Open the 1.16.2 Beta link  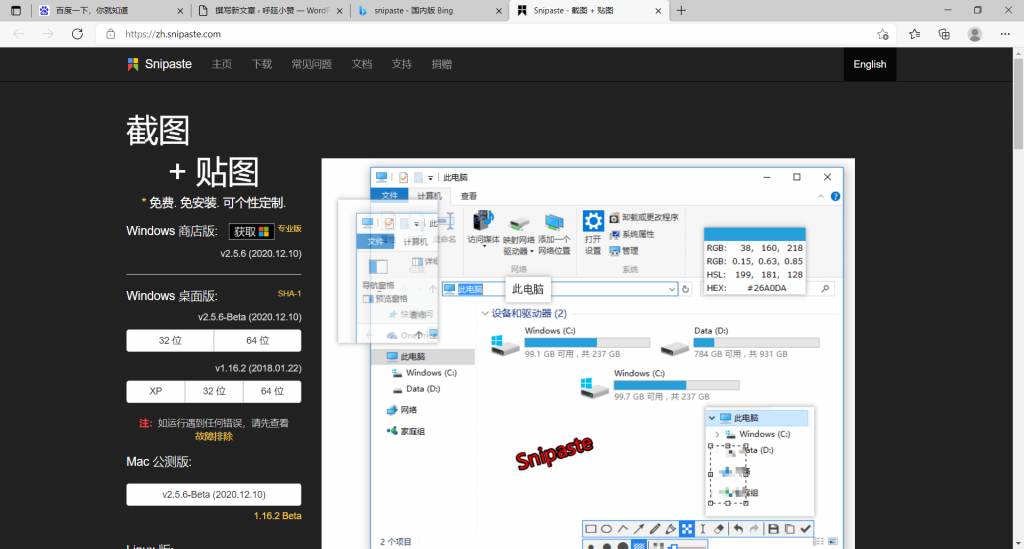(278, 516)
